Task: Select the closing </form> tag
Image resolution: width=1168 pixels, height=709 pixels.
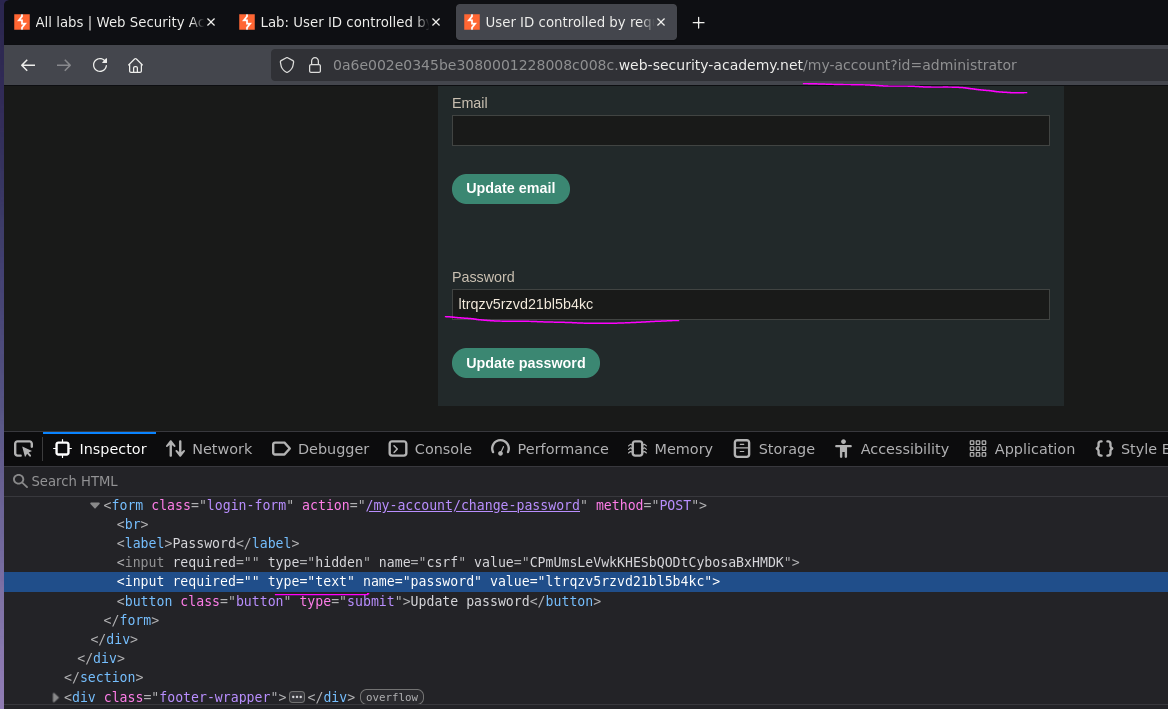Action: point(131,620)
